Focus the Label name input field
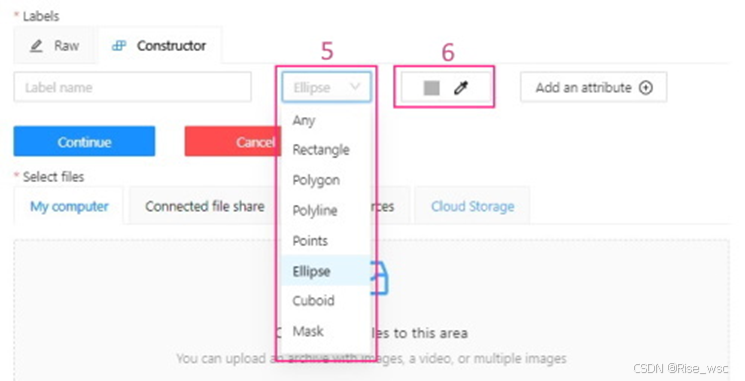The image size is (745, 381). (133, 87)
